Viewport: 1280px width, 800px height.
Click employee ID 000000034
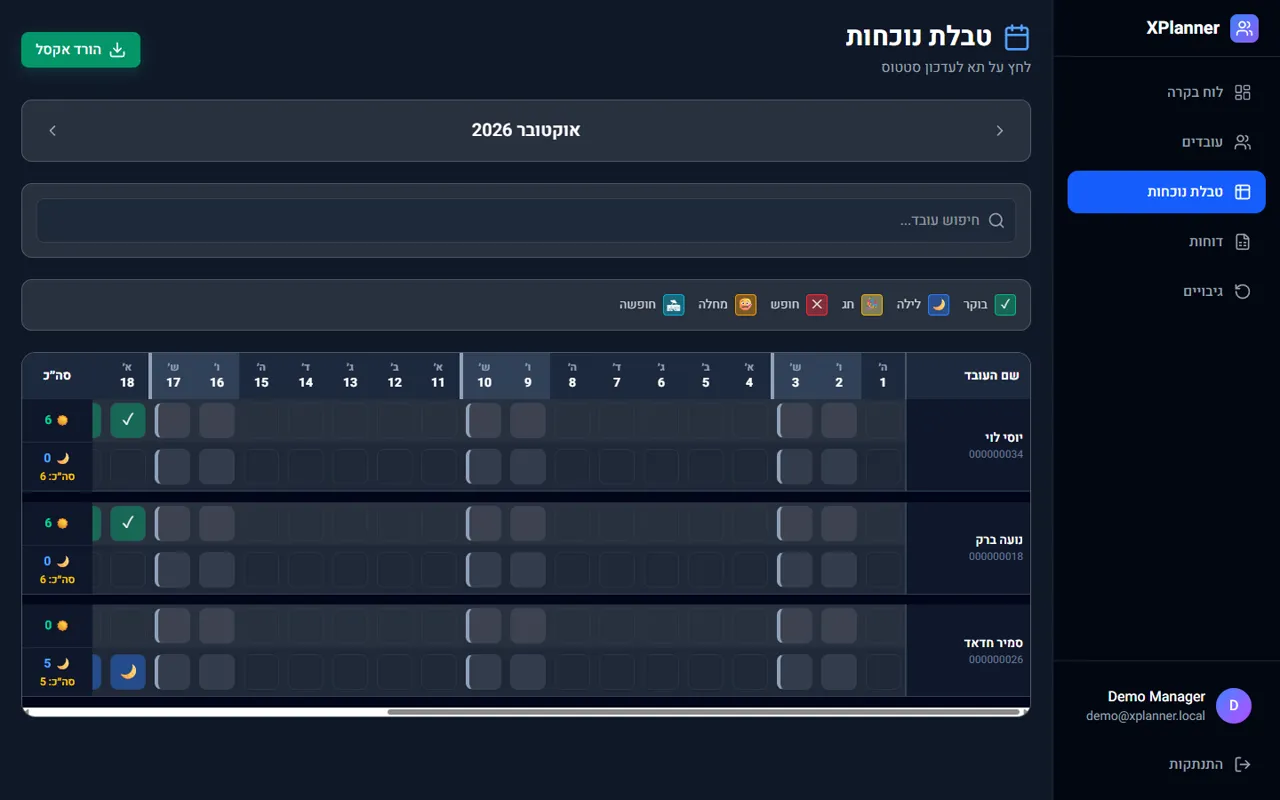click(996, 454)
